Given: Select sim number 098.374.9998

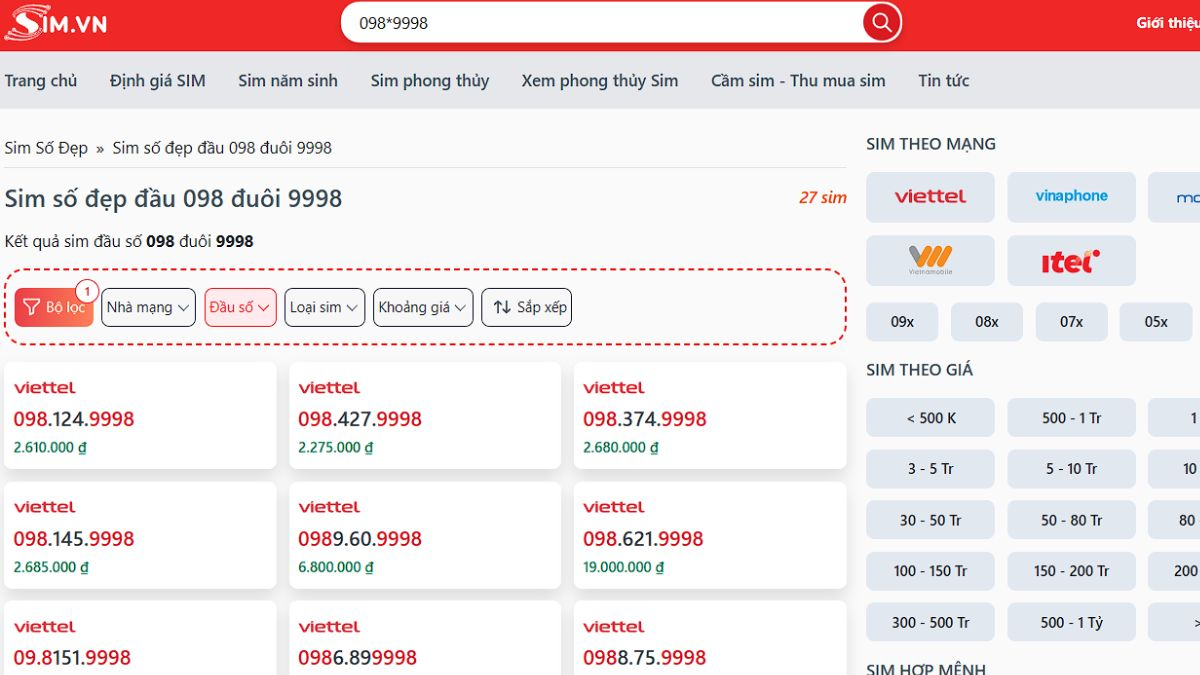Looking at the screenshot, I should point(645,419).
